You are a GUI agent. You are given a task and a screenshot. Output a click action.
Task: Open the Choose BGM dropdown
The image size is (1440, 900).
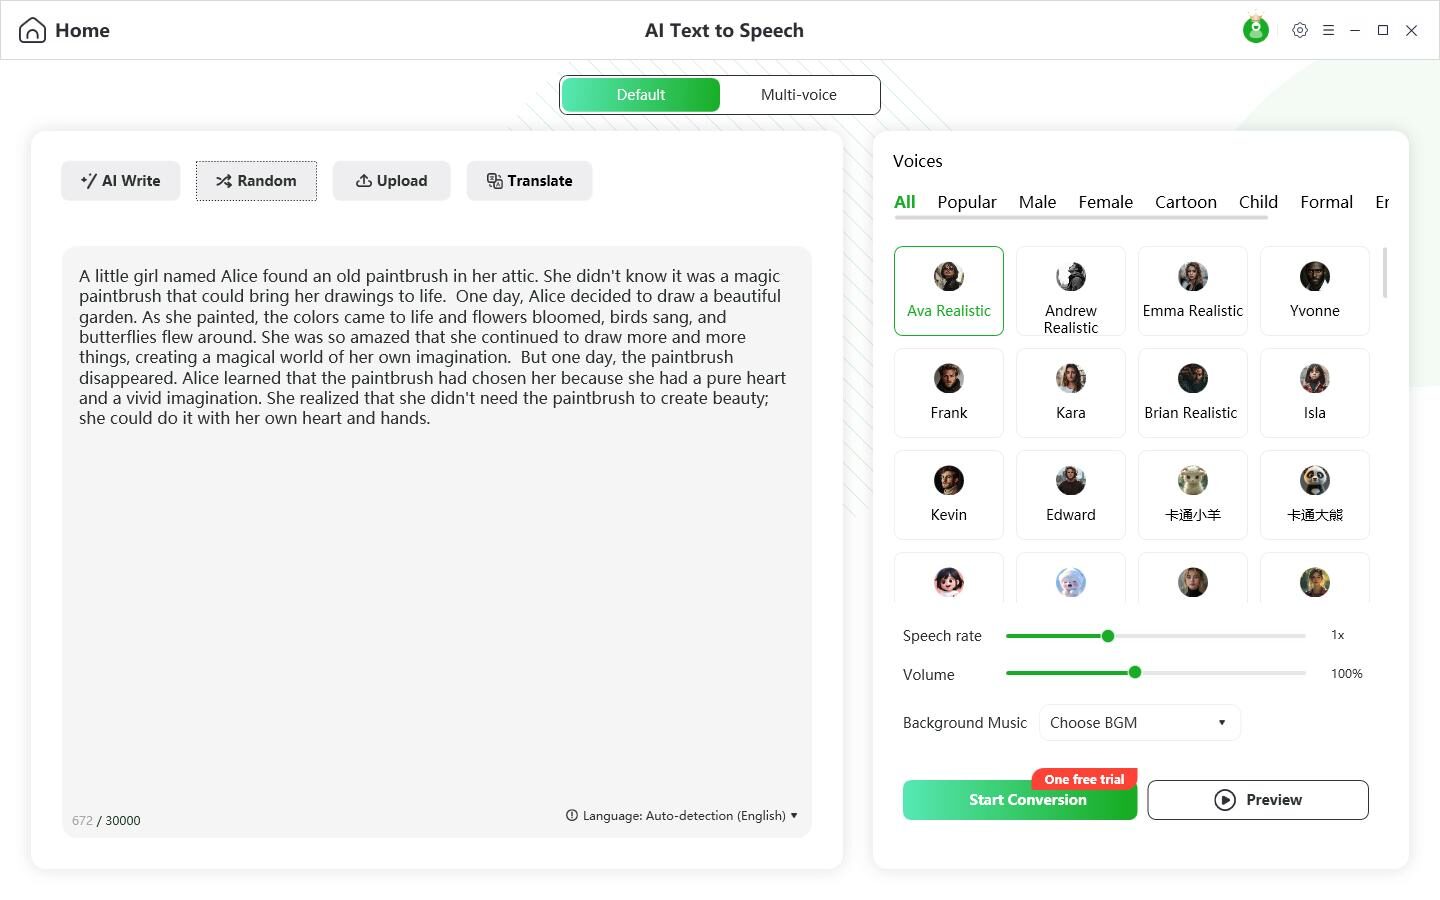(x=1140, y=723)
